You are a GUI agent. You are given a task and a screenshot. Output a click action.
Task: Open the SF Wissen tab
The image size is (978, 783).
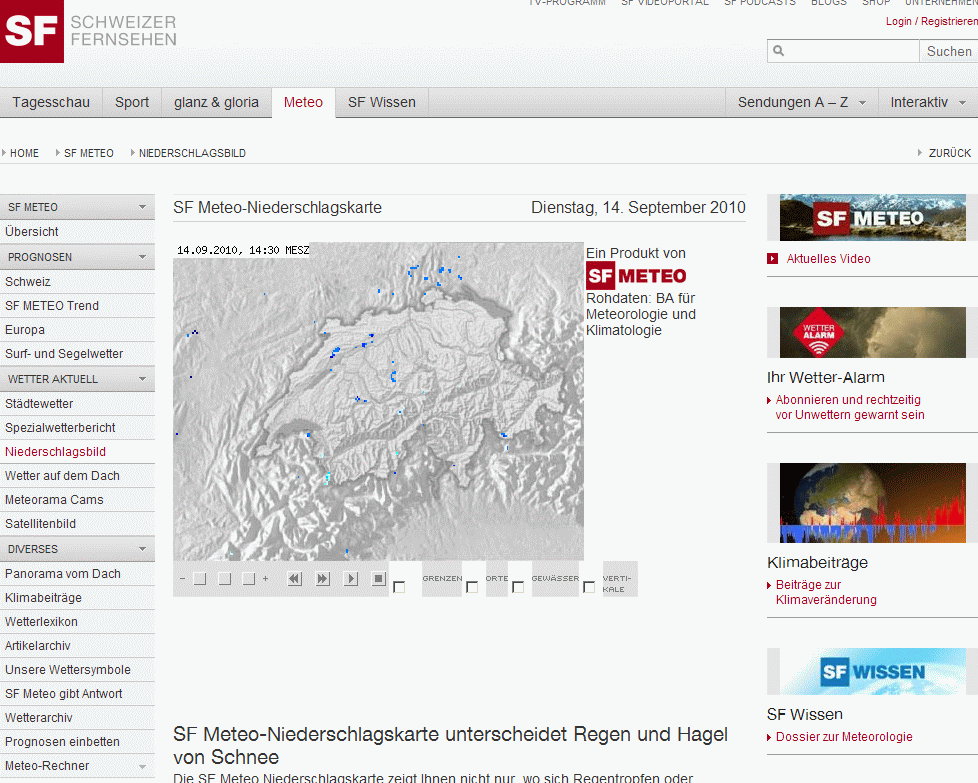(381, 102)
